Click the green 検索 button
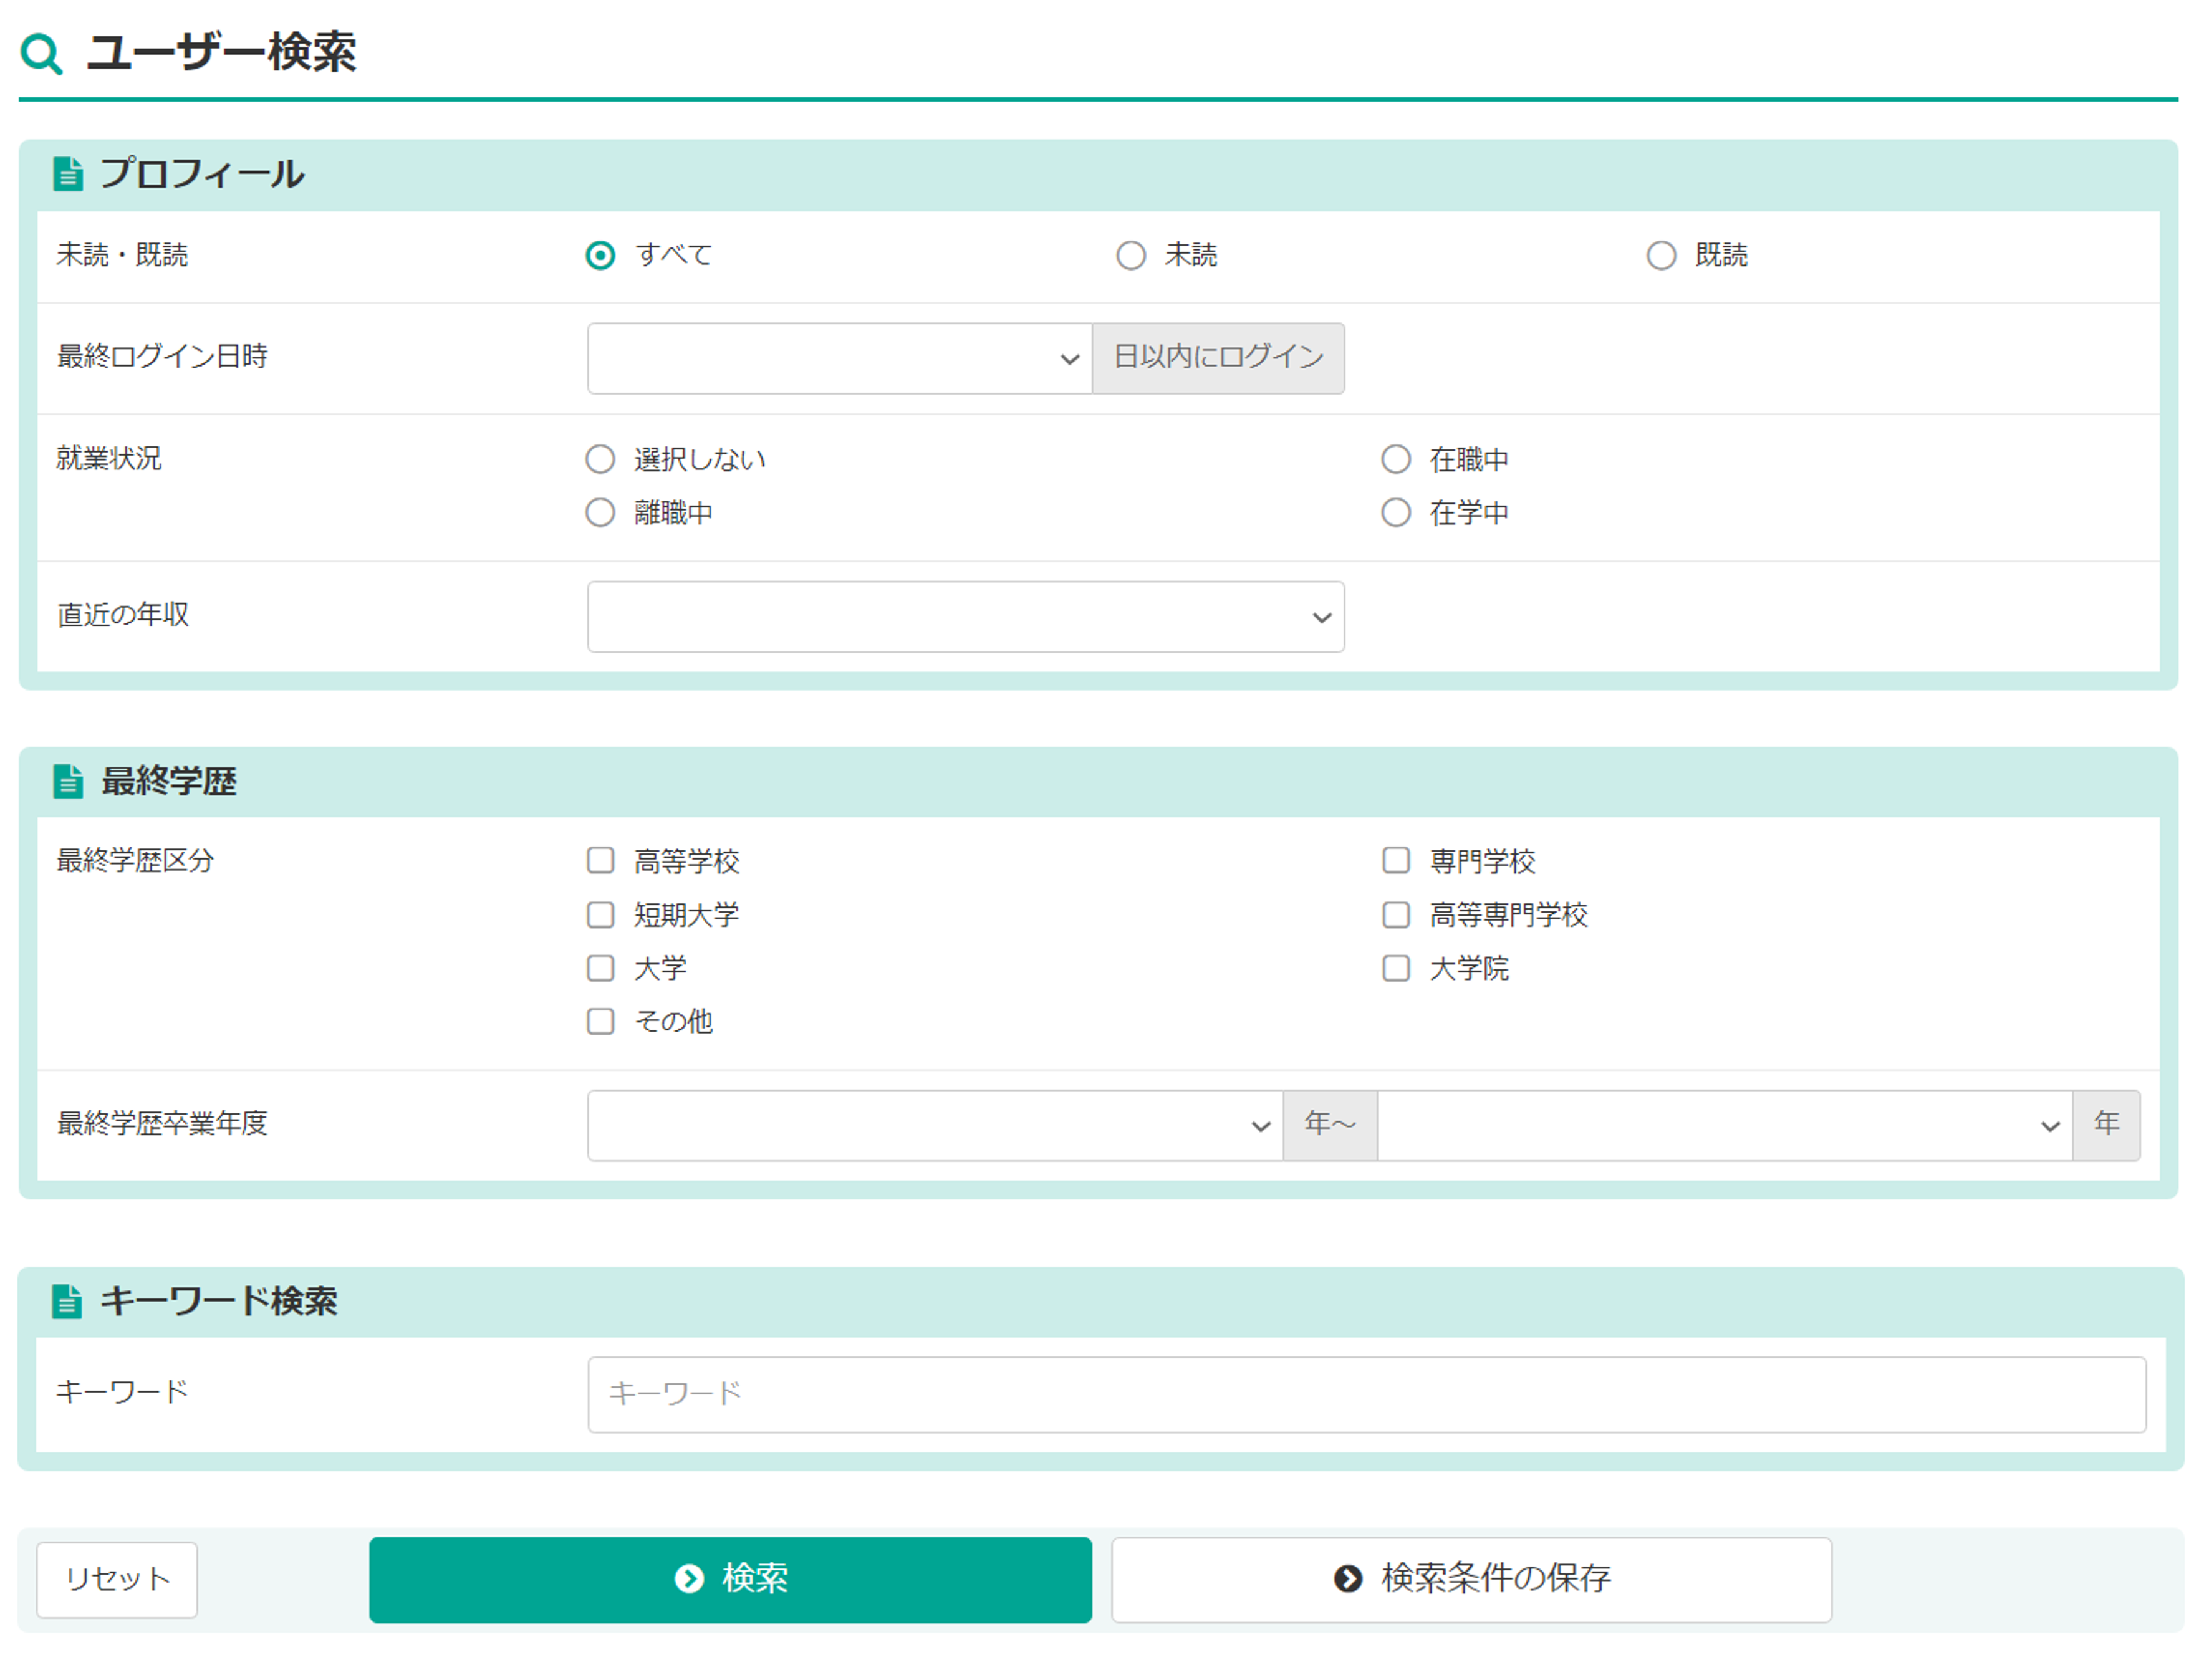The height and width of the screenshot is (1680, 2199). point(730,1579)
